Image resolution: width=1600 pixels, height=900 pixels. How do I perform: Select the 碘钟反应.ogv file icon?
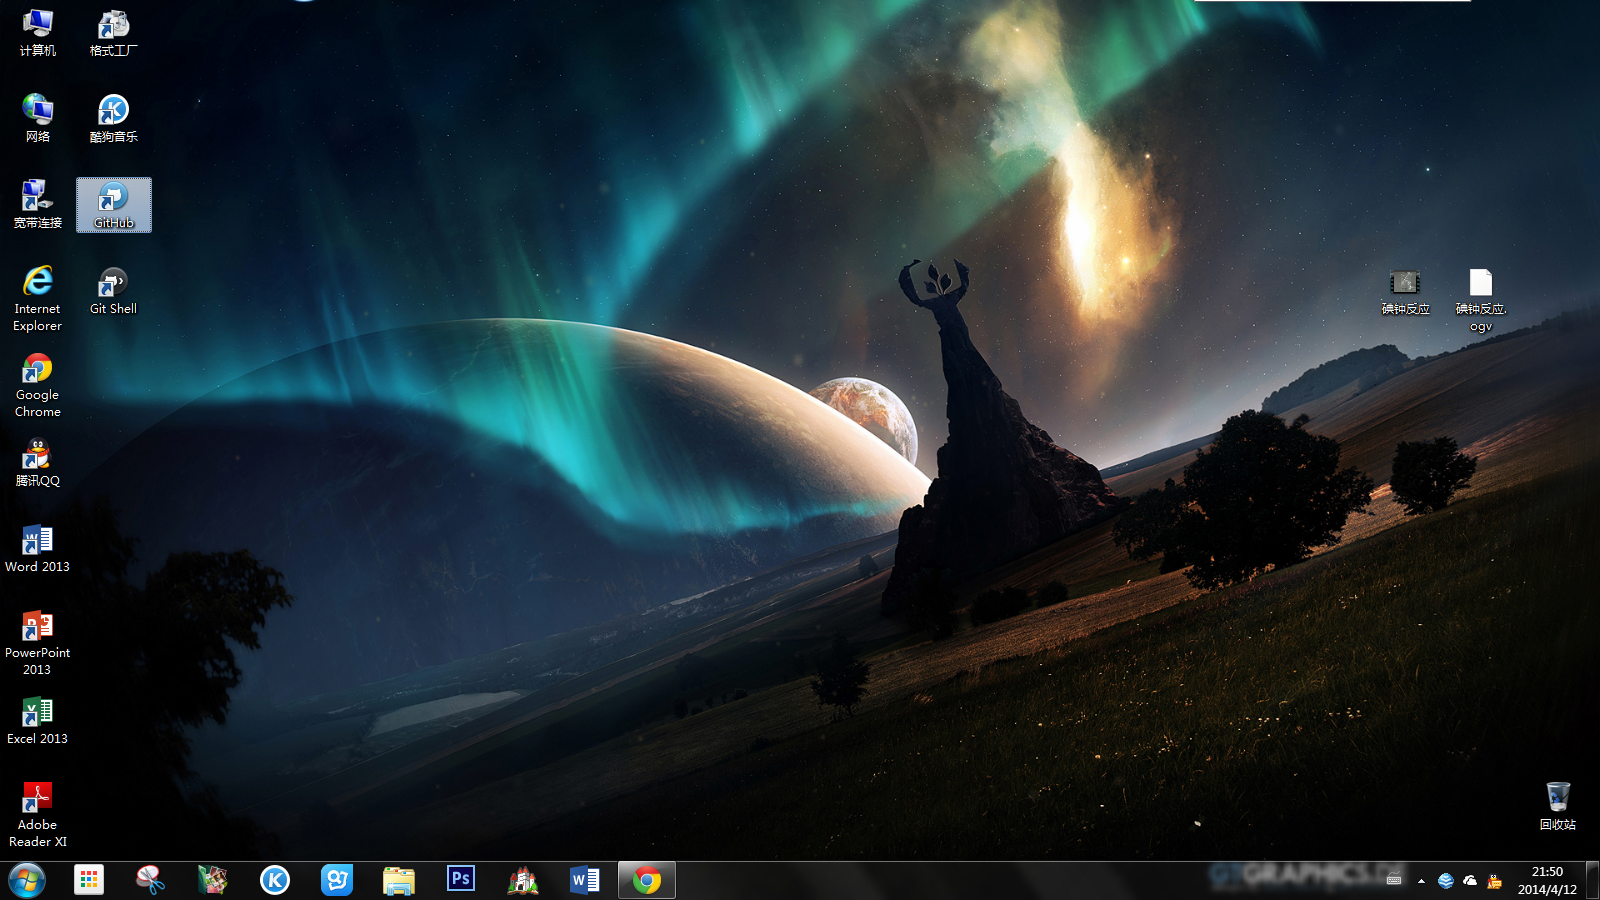(1481, 299)
